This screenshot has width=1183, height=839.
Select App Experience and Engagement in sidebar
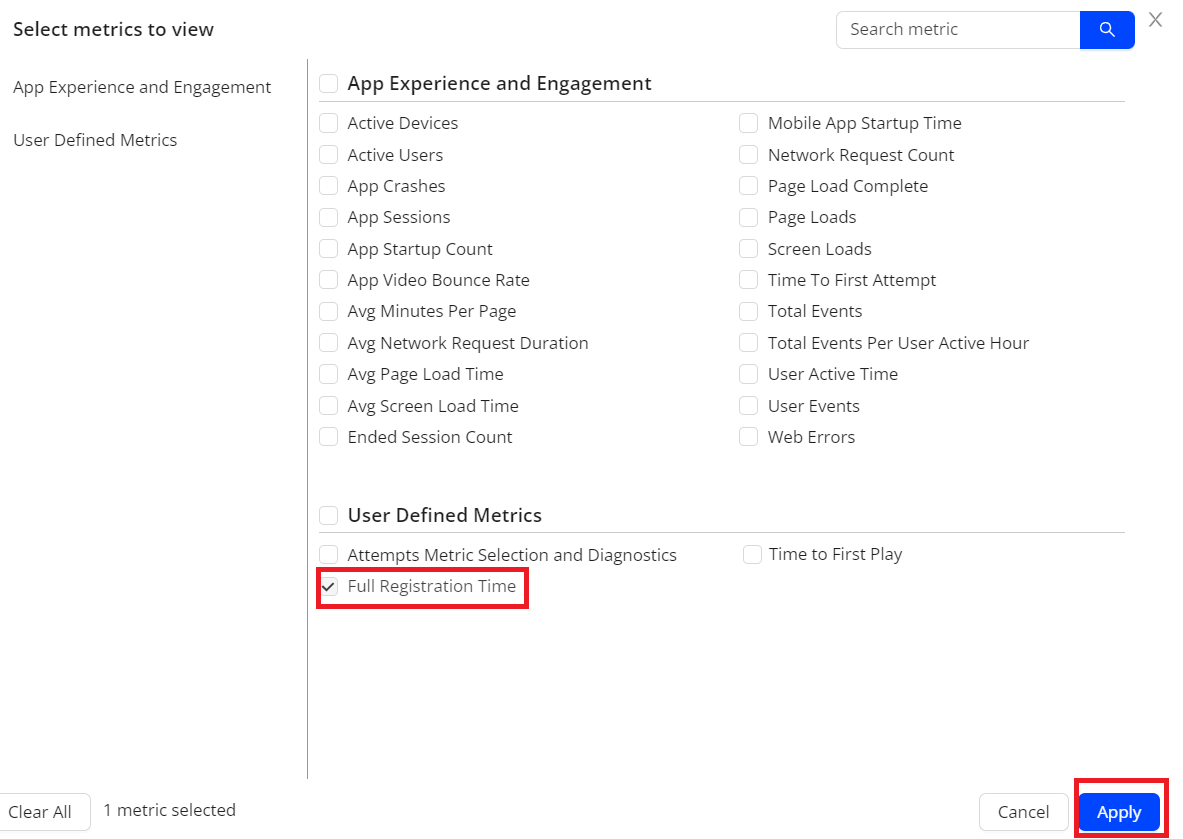(x=142, y=87)
